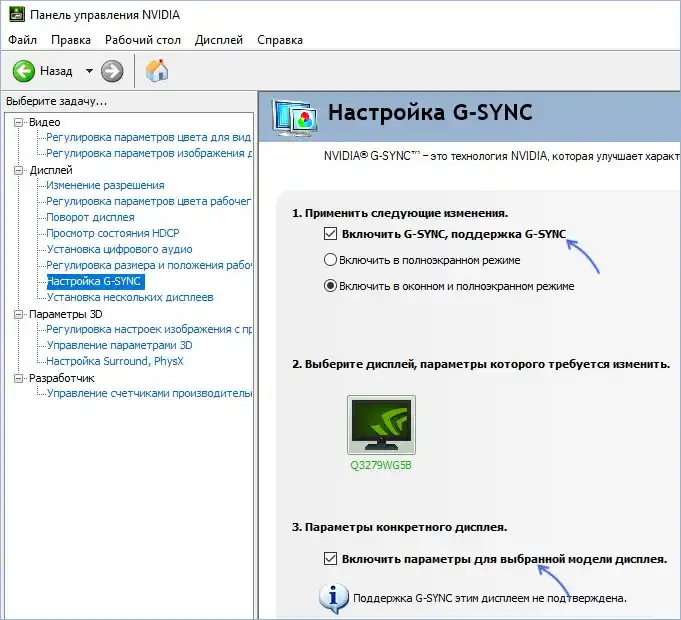Click the Дисплей category label in tree
The height and width of the screenshot is (620, 681).
click(50, 170)
